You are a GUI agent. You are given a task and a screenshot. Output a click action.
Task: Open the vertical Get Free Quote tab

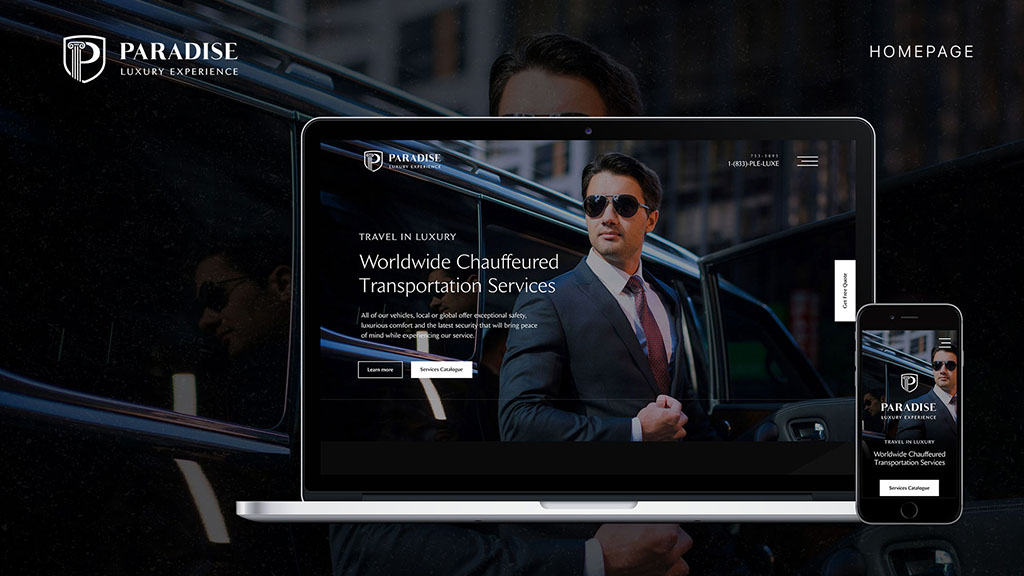click(x=844, y=291)
